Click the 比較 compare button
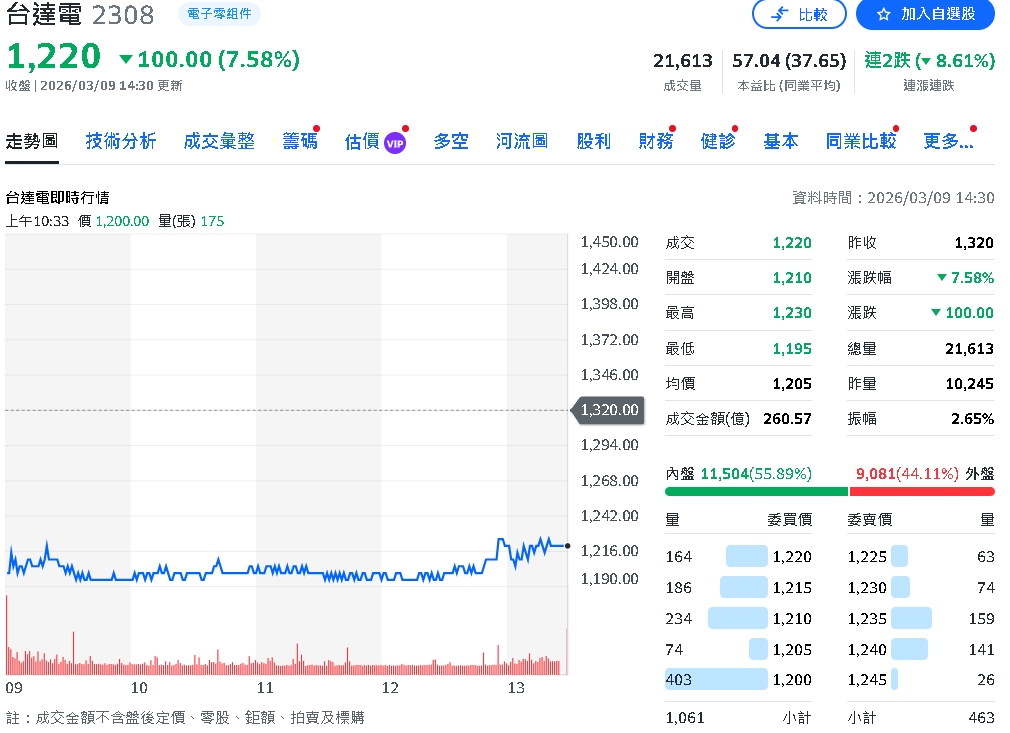1010x733 pixels. pos(798,14)
